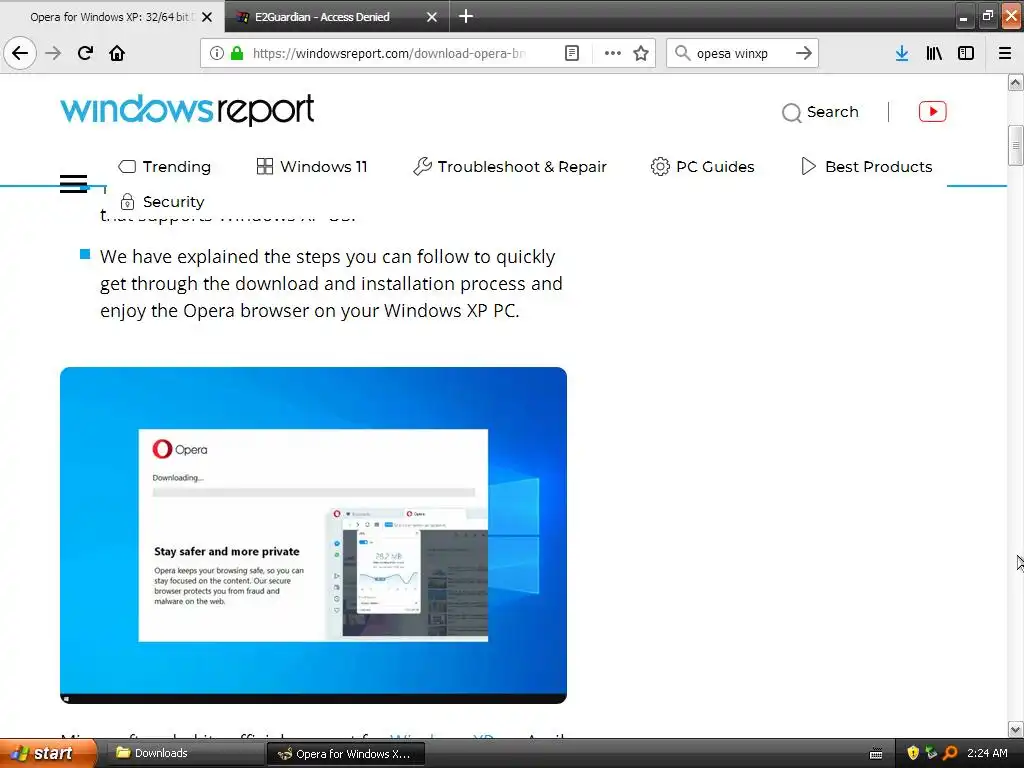The image size is (1024, 768).
Task: Click the vertical scrollbar thumb
Action: pos(1015,145)
